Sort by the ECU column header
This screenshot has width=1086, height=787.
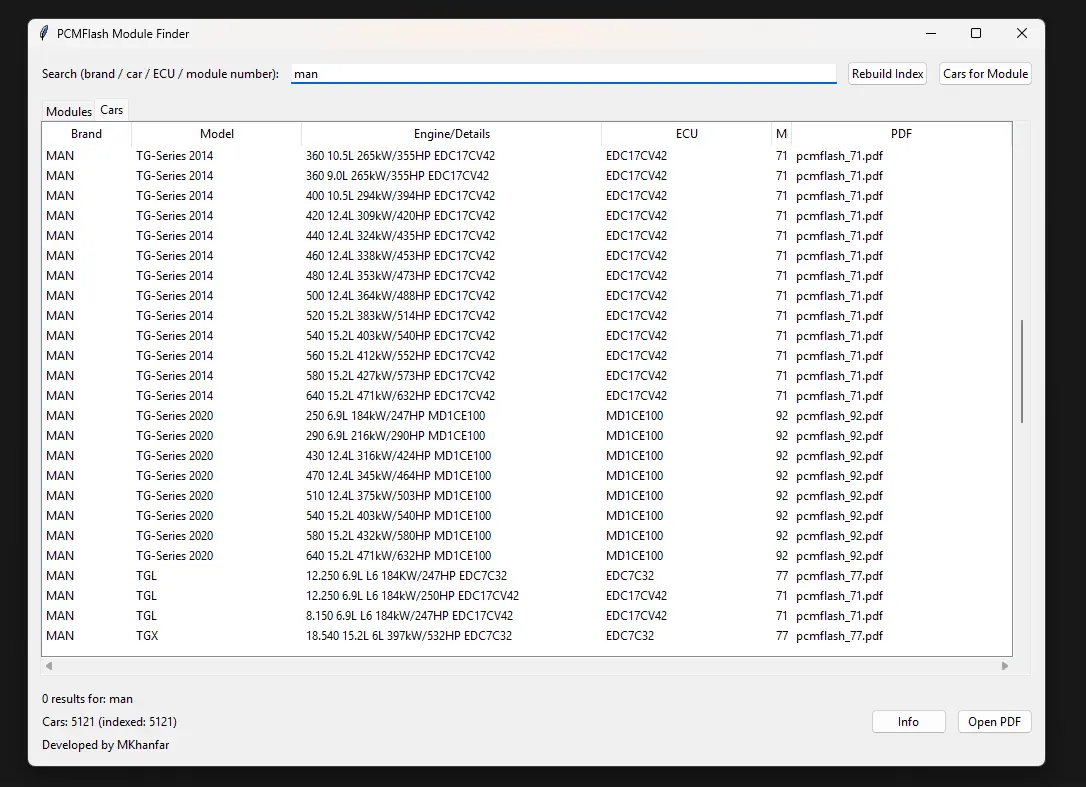686,134
